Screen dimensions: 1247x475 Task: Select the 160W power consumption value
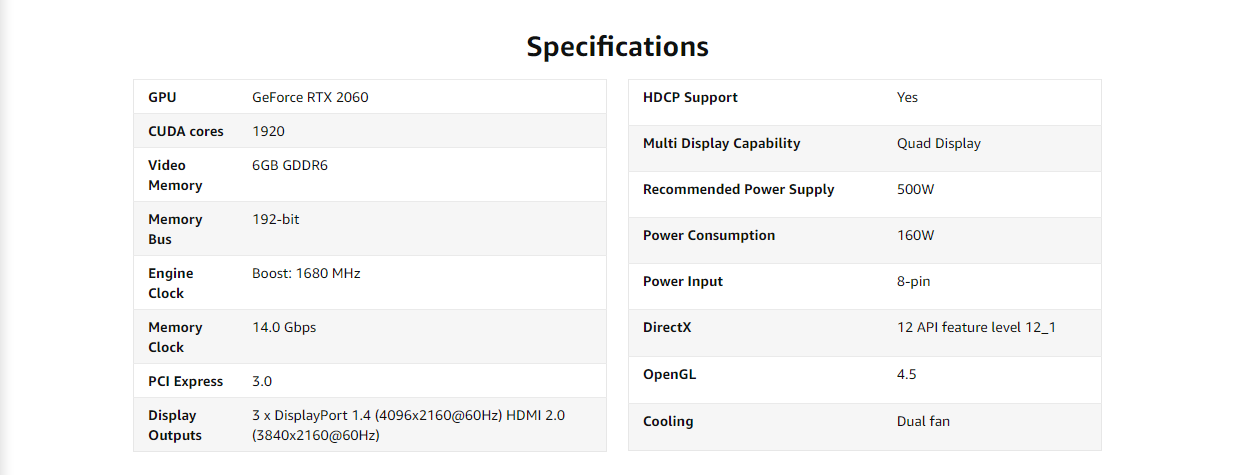point(915,235)
